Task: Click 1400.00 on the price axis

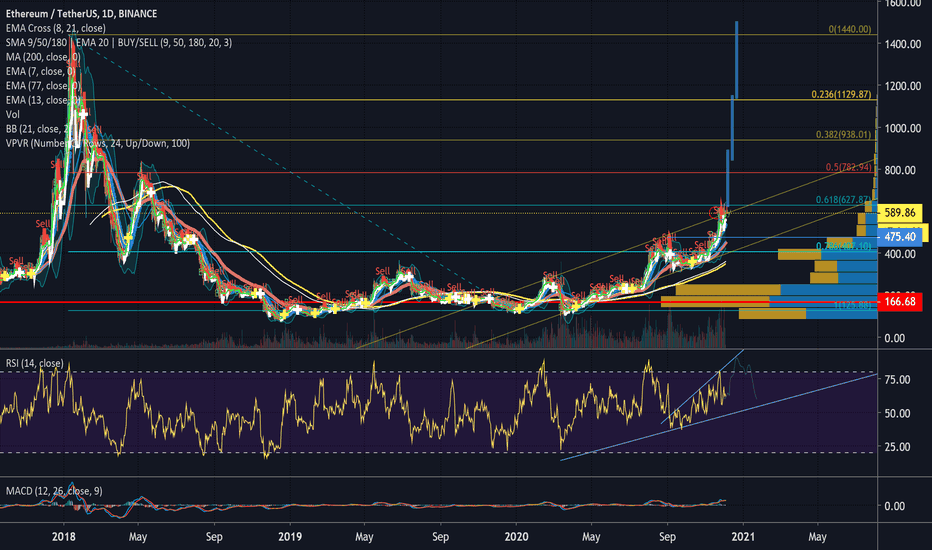Action: coord(902,44)
